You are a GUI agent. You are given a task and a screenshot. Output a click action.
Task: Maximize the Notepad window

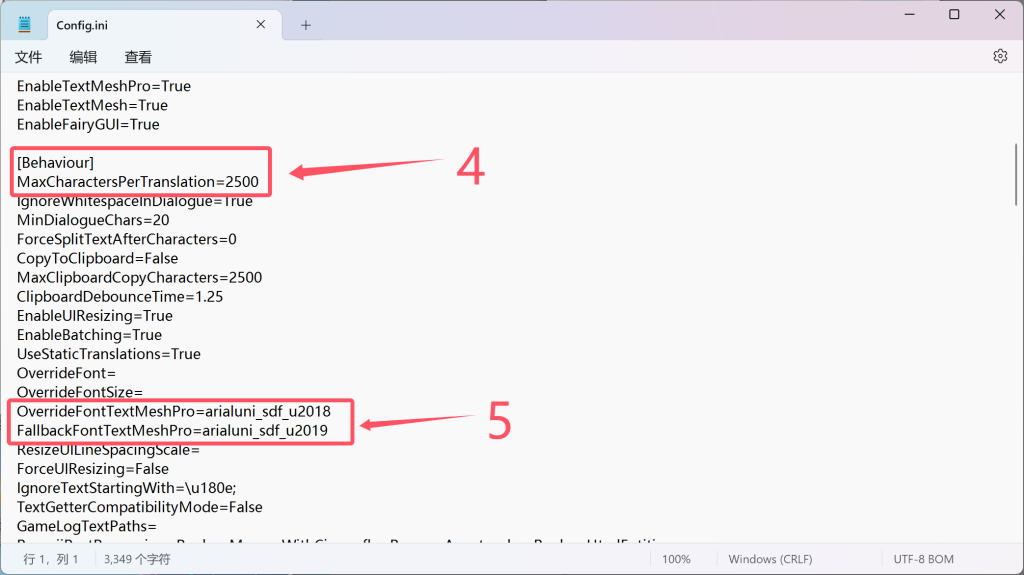click(954, 14)
